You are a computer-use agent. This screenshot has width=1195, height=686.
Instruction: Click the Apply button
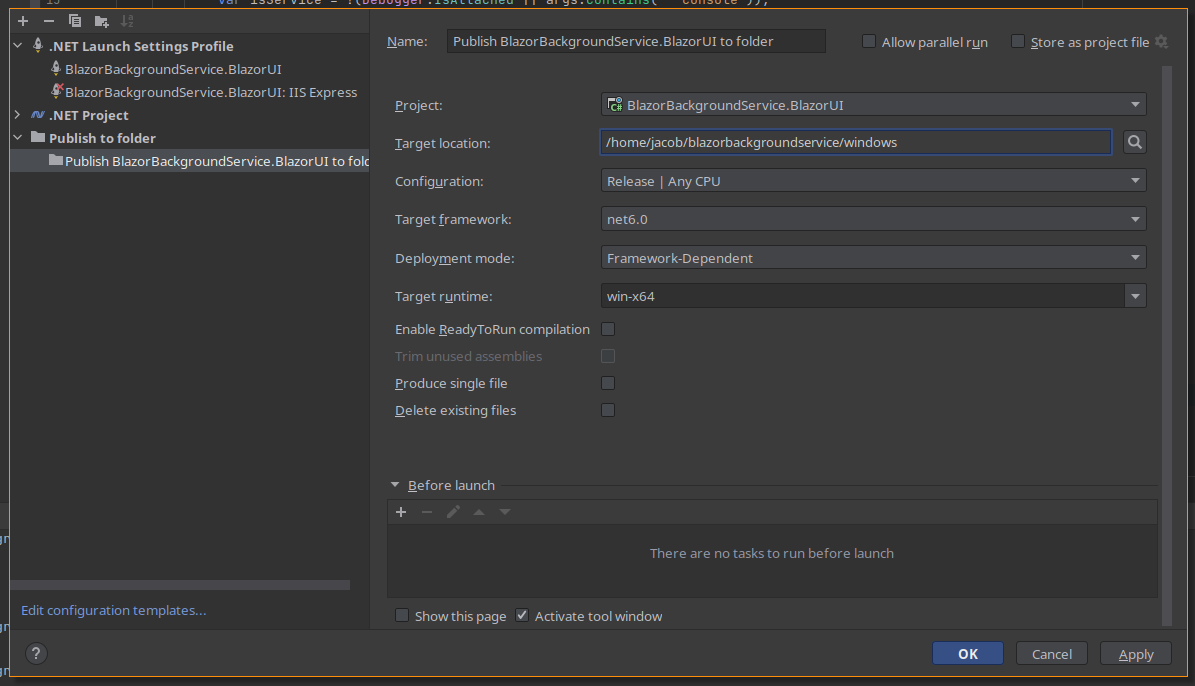(x=1136, y=654)
